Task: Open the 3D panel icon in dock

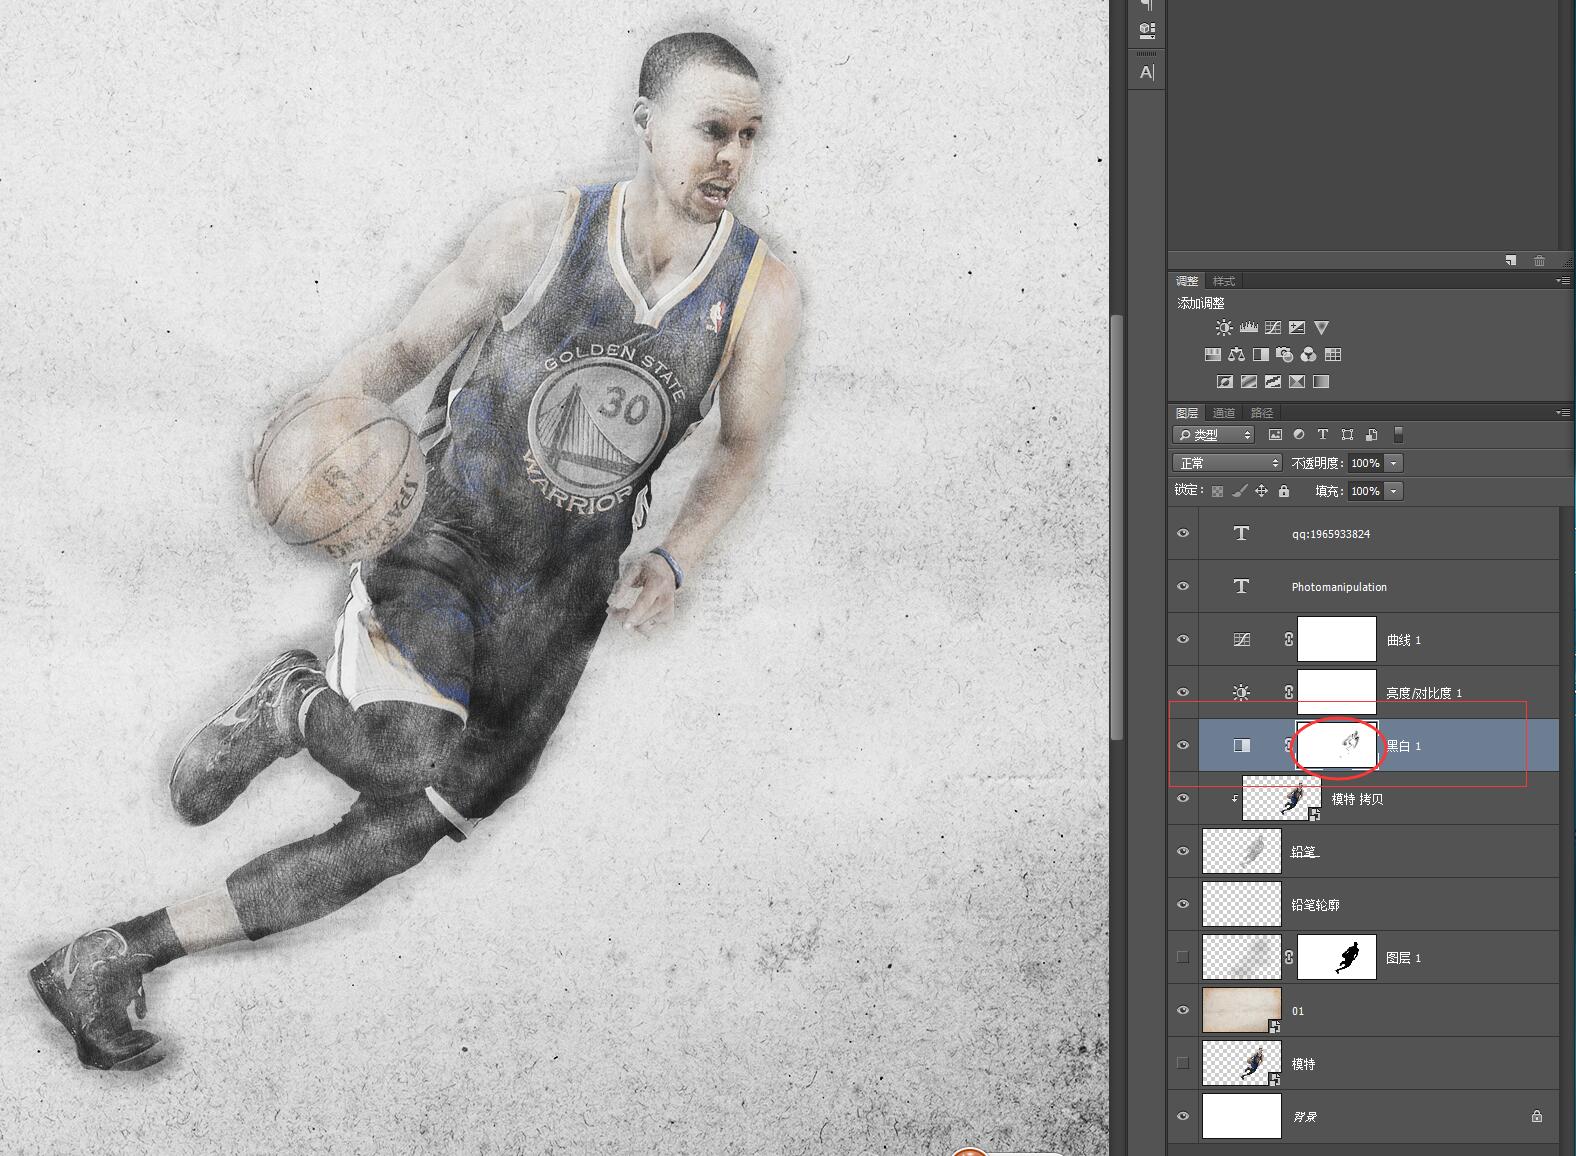Action: [x=1147, y=31]
